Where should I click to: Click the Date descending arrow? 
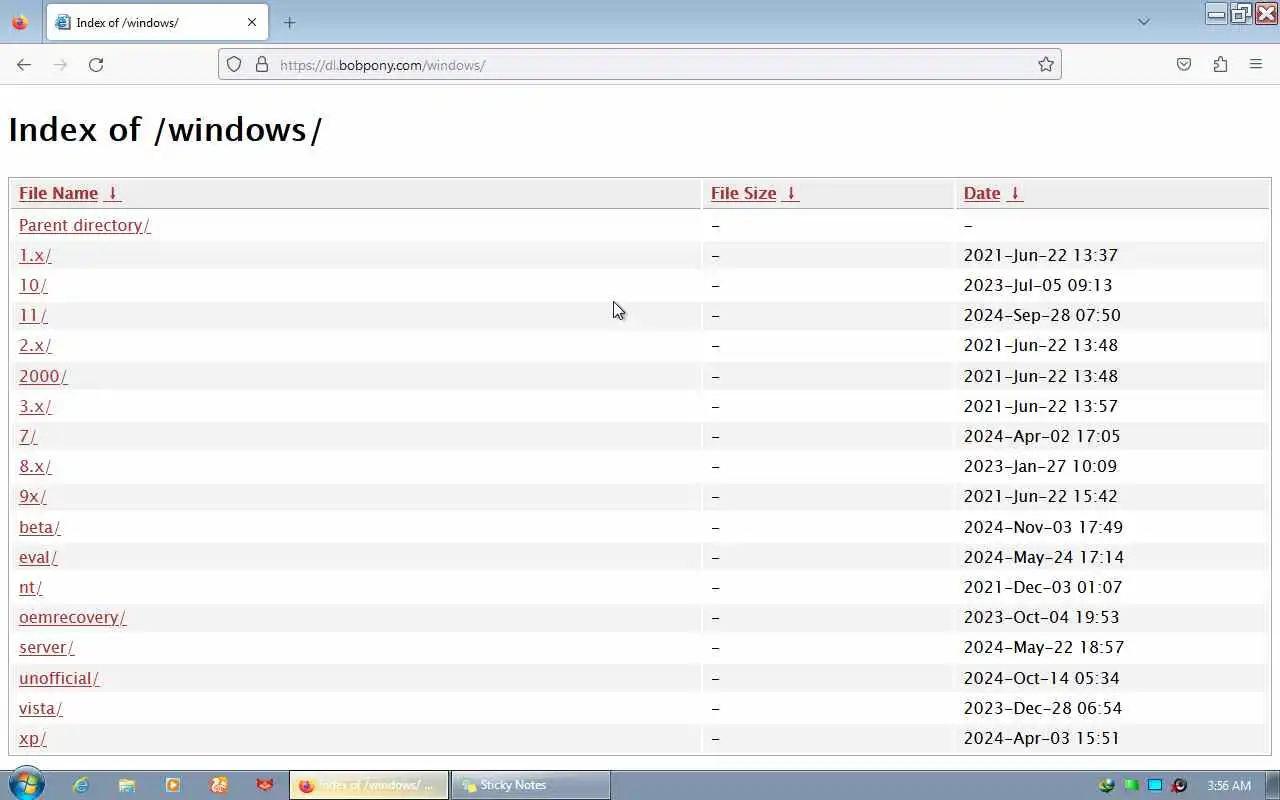tap(1015, 193)
